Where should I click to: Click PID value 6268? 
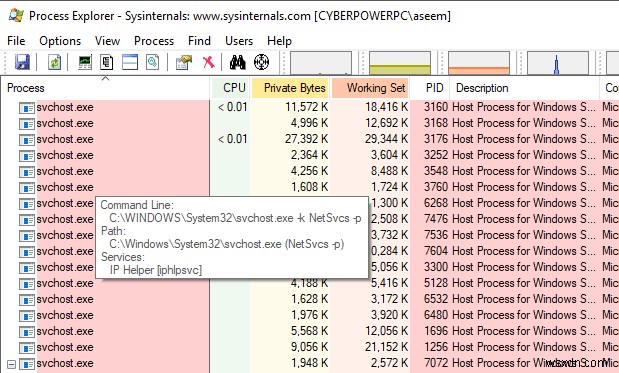(436, 203)
